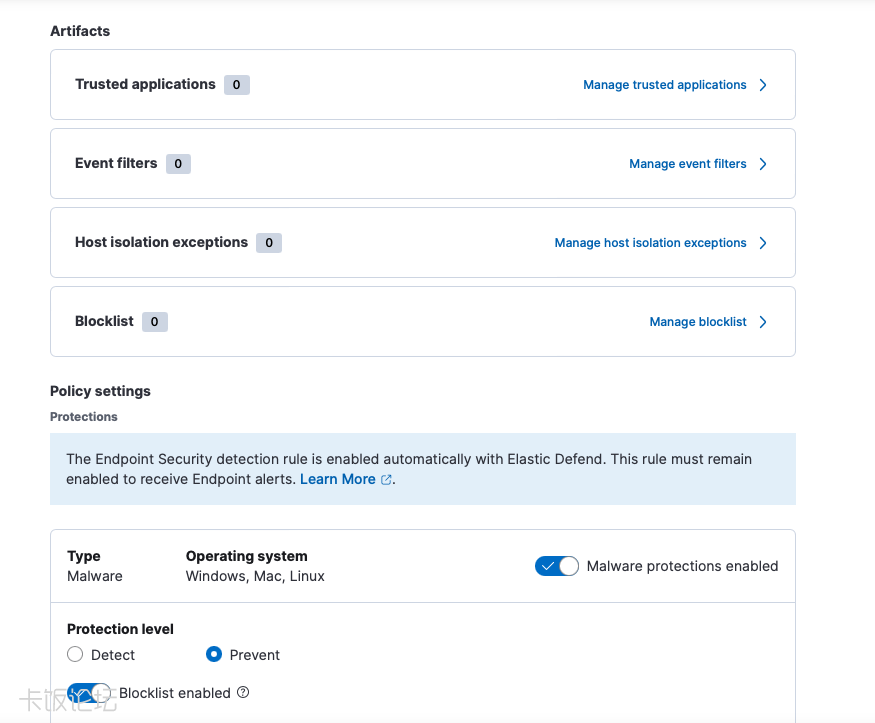The height and width of the screenshot is (723, 875).
Task: Open Manage trusted applications link
Action: [664, 85]
